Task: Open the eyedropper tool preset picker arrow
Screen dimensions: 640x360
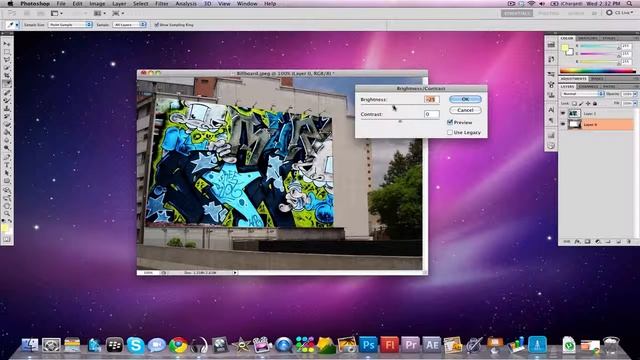Action: (x=17, y=25)
